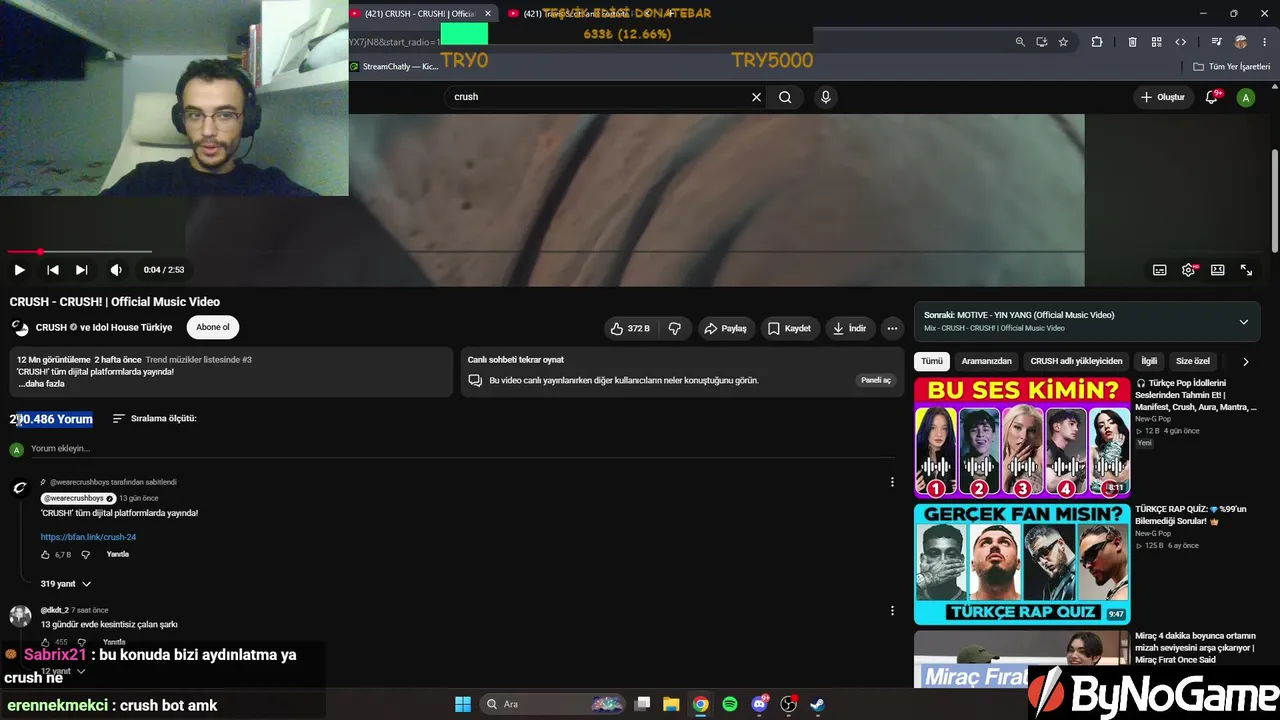Open Spotify from the taskbar
This screenshot has width=1280, height=720.
(x=730, y=704)
